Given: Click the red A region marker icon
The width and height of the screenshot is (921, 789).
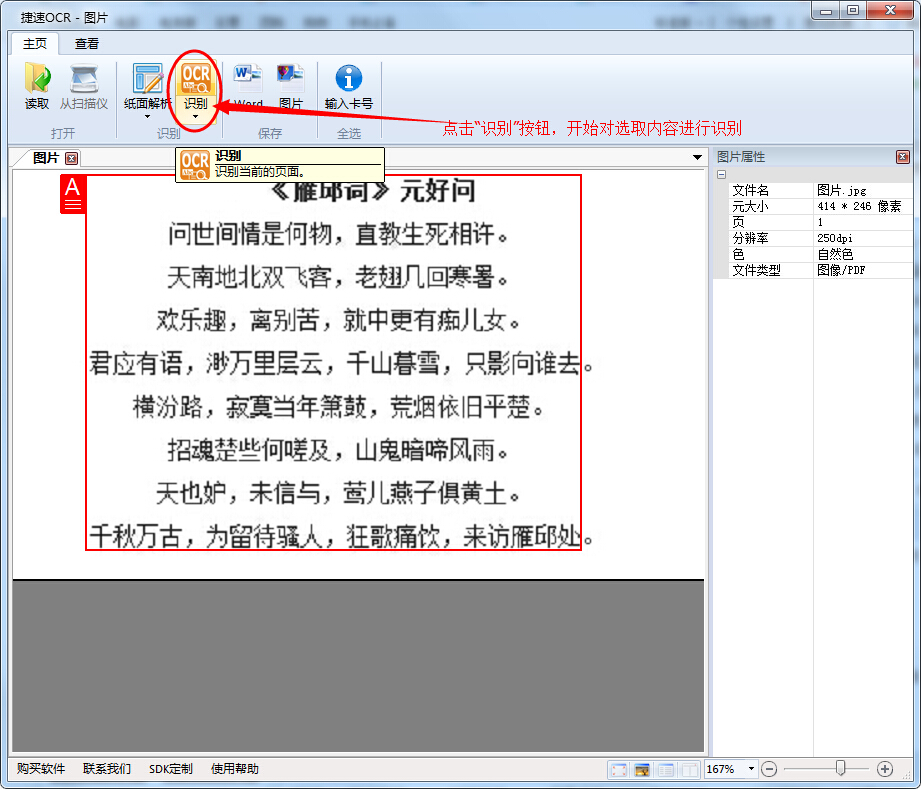Looking at the screenshot, I should click(x=73, y=194).
